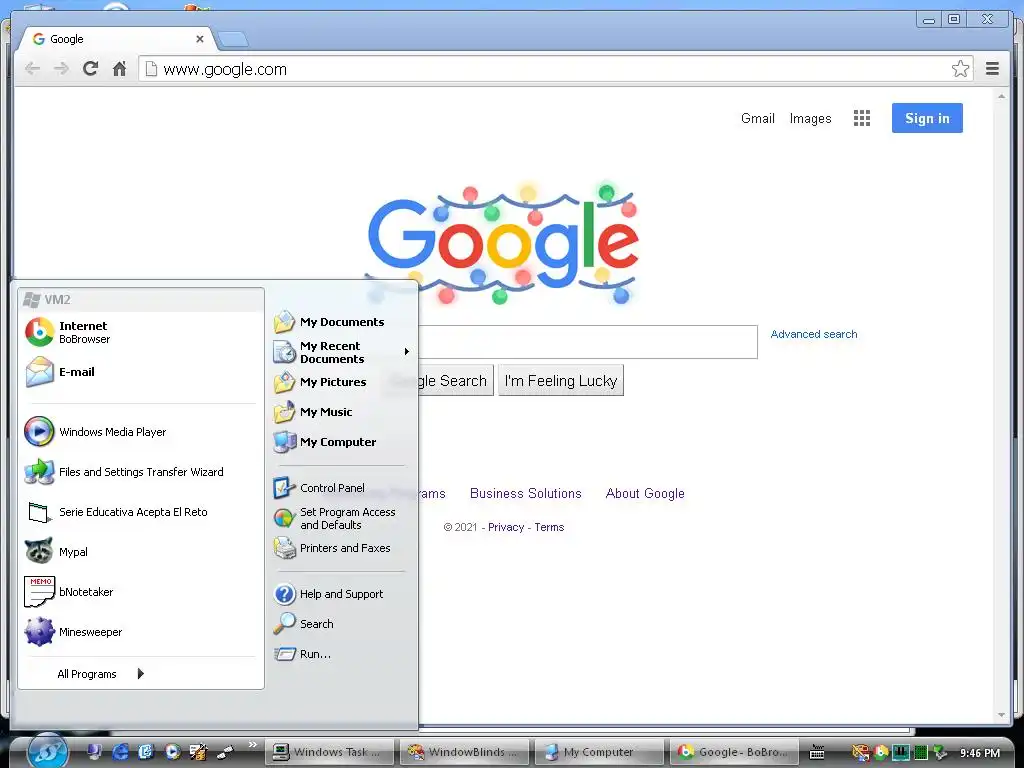Open the Run... dialog

[343, 654]
